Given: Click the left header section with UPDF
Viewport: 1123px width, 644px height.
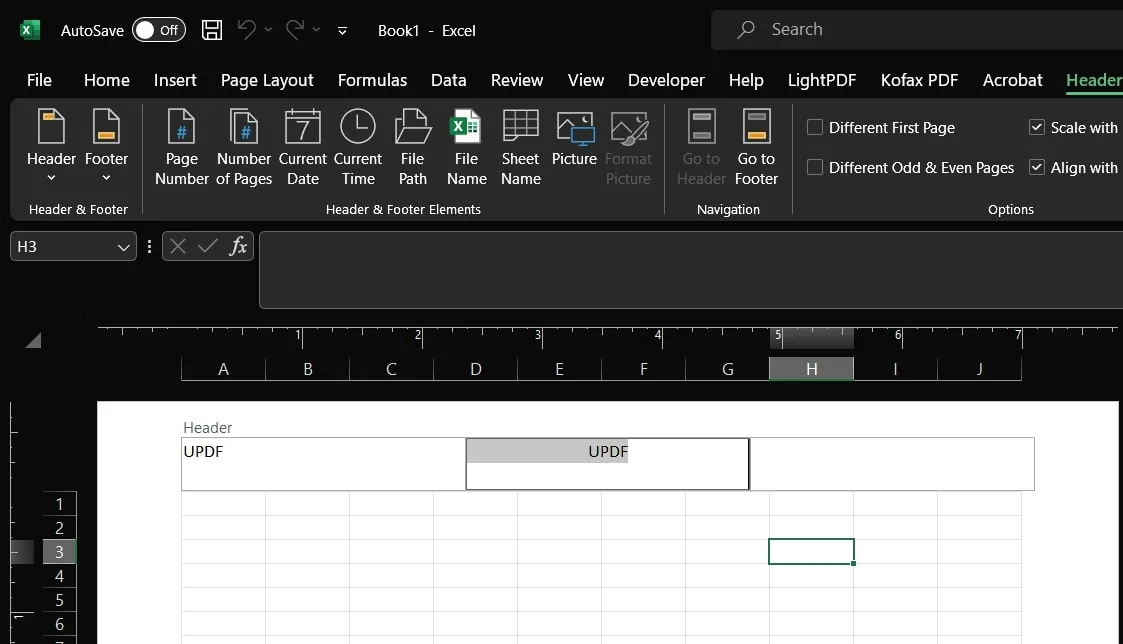Looking at the screenshot, I should pos(323,464).
